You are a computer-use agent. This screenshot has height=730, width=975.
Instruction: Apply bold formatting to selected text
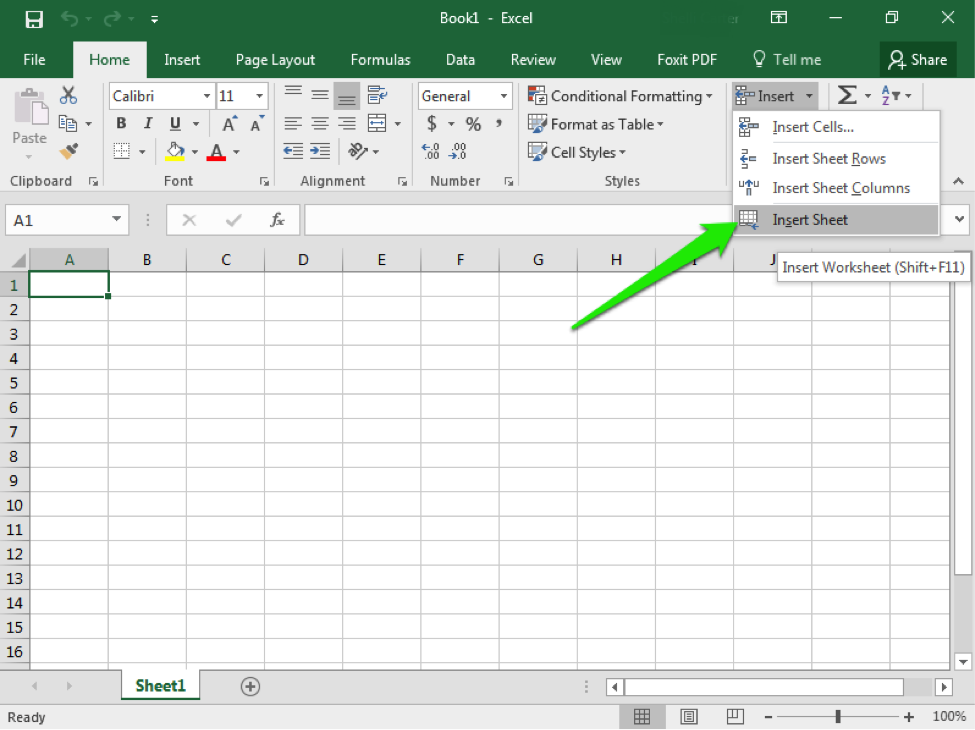pyautogui.click(x=120, y=123)
